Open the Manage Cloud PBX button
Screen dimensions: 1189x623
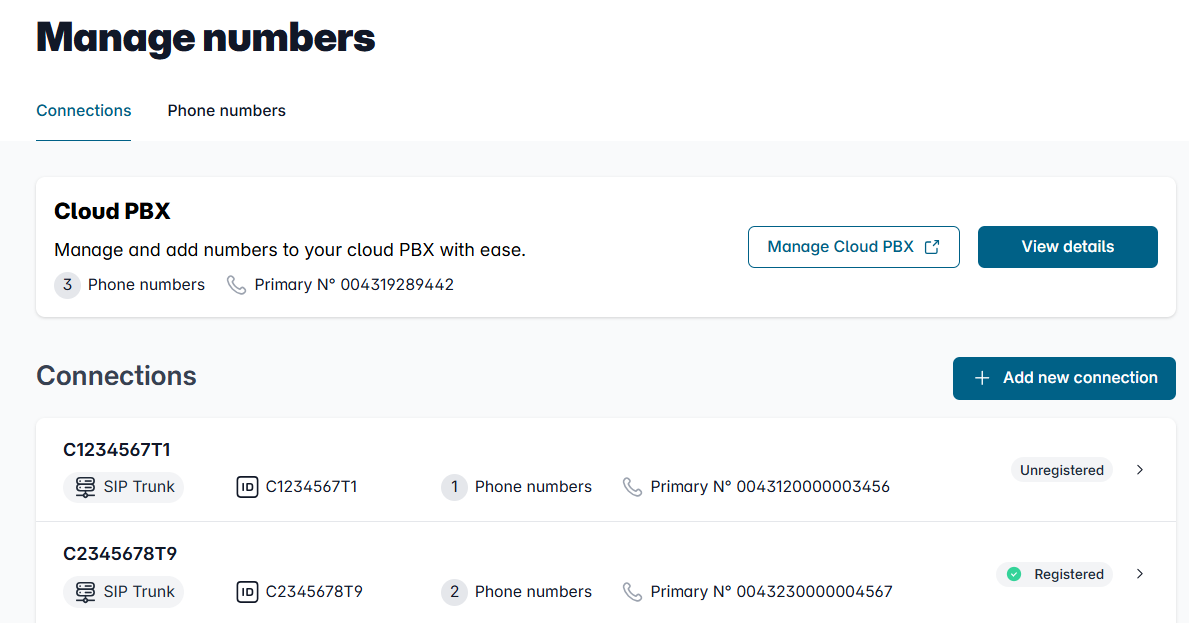(853, 247)
